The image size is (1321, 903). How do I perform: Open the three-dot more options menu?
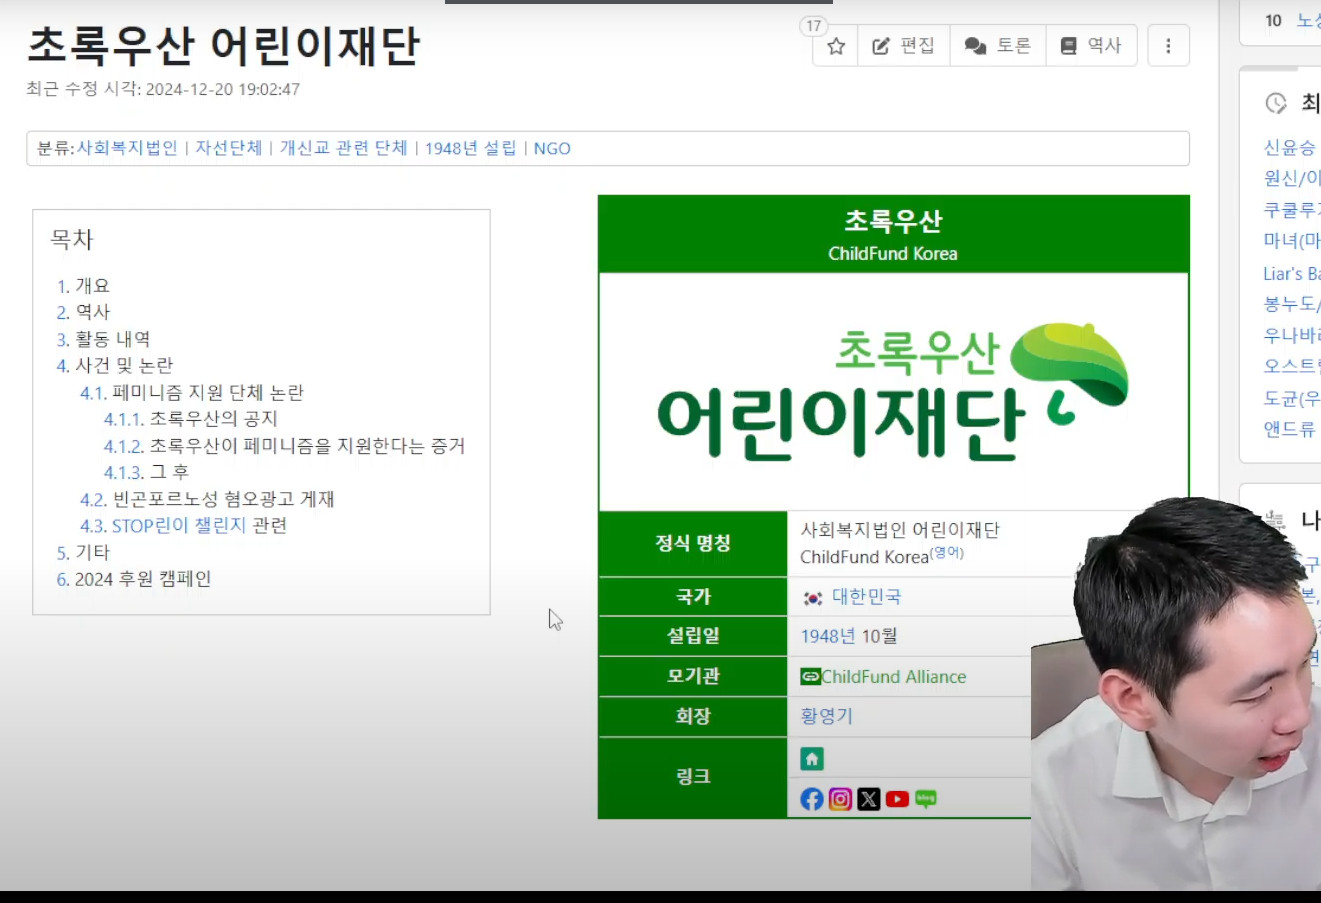pos(1168,46)
